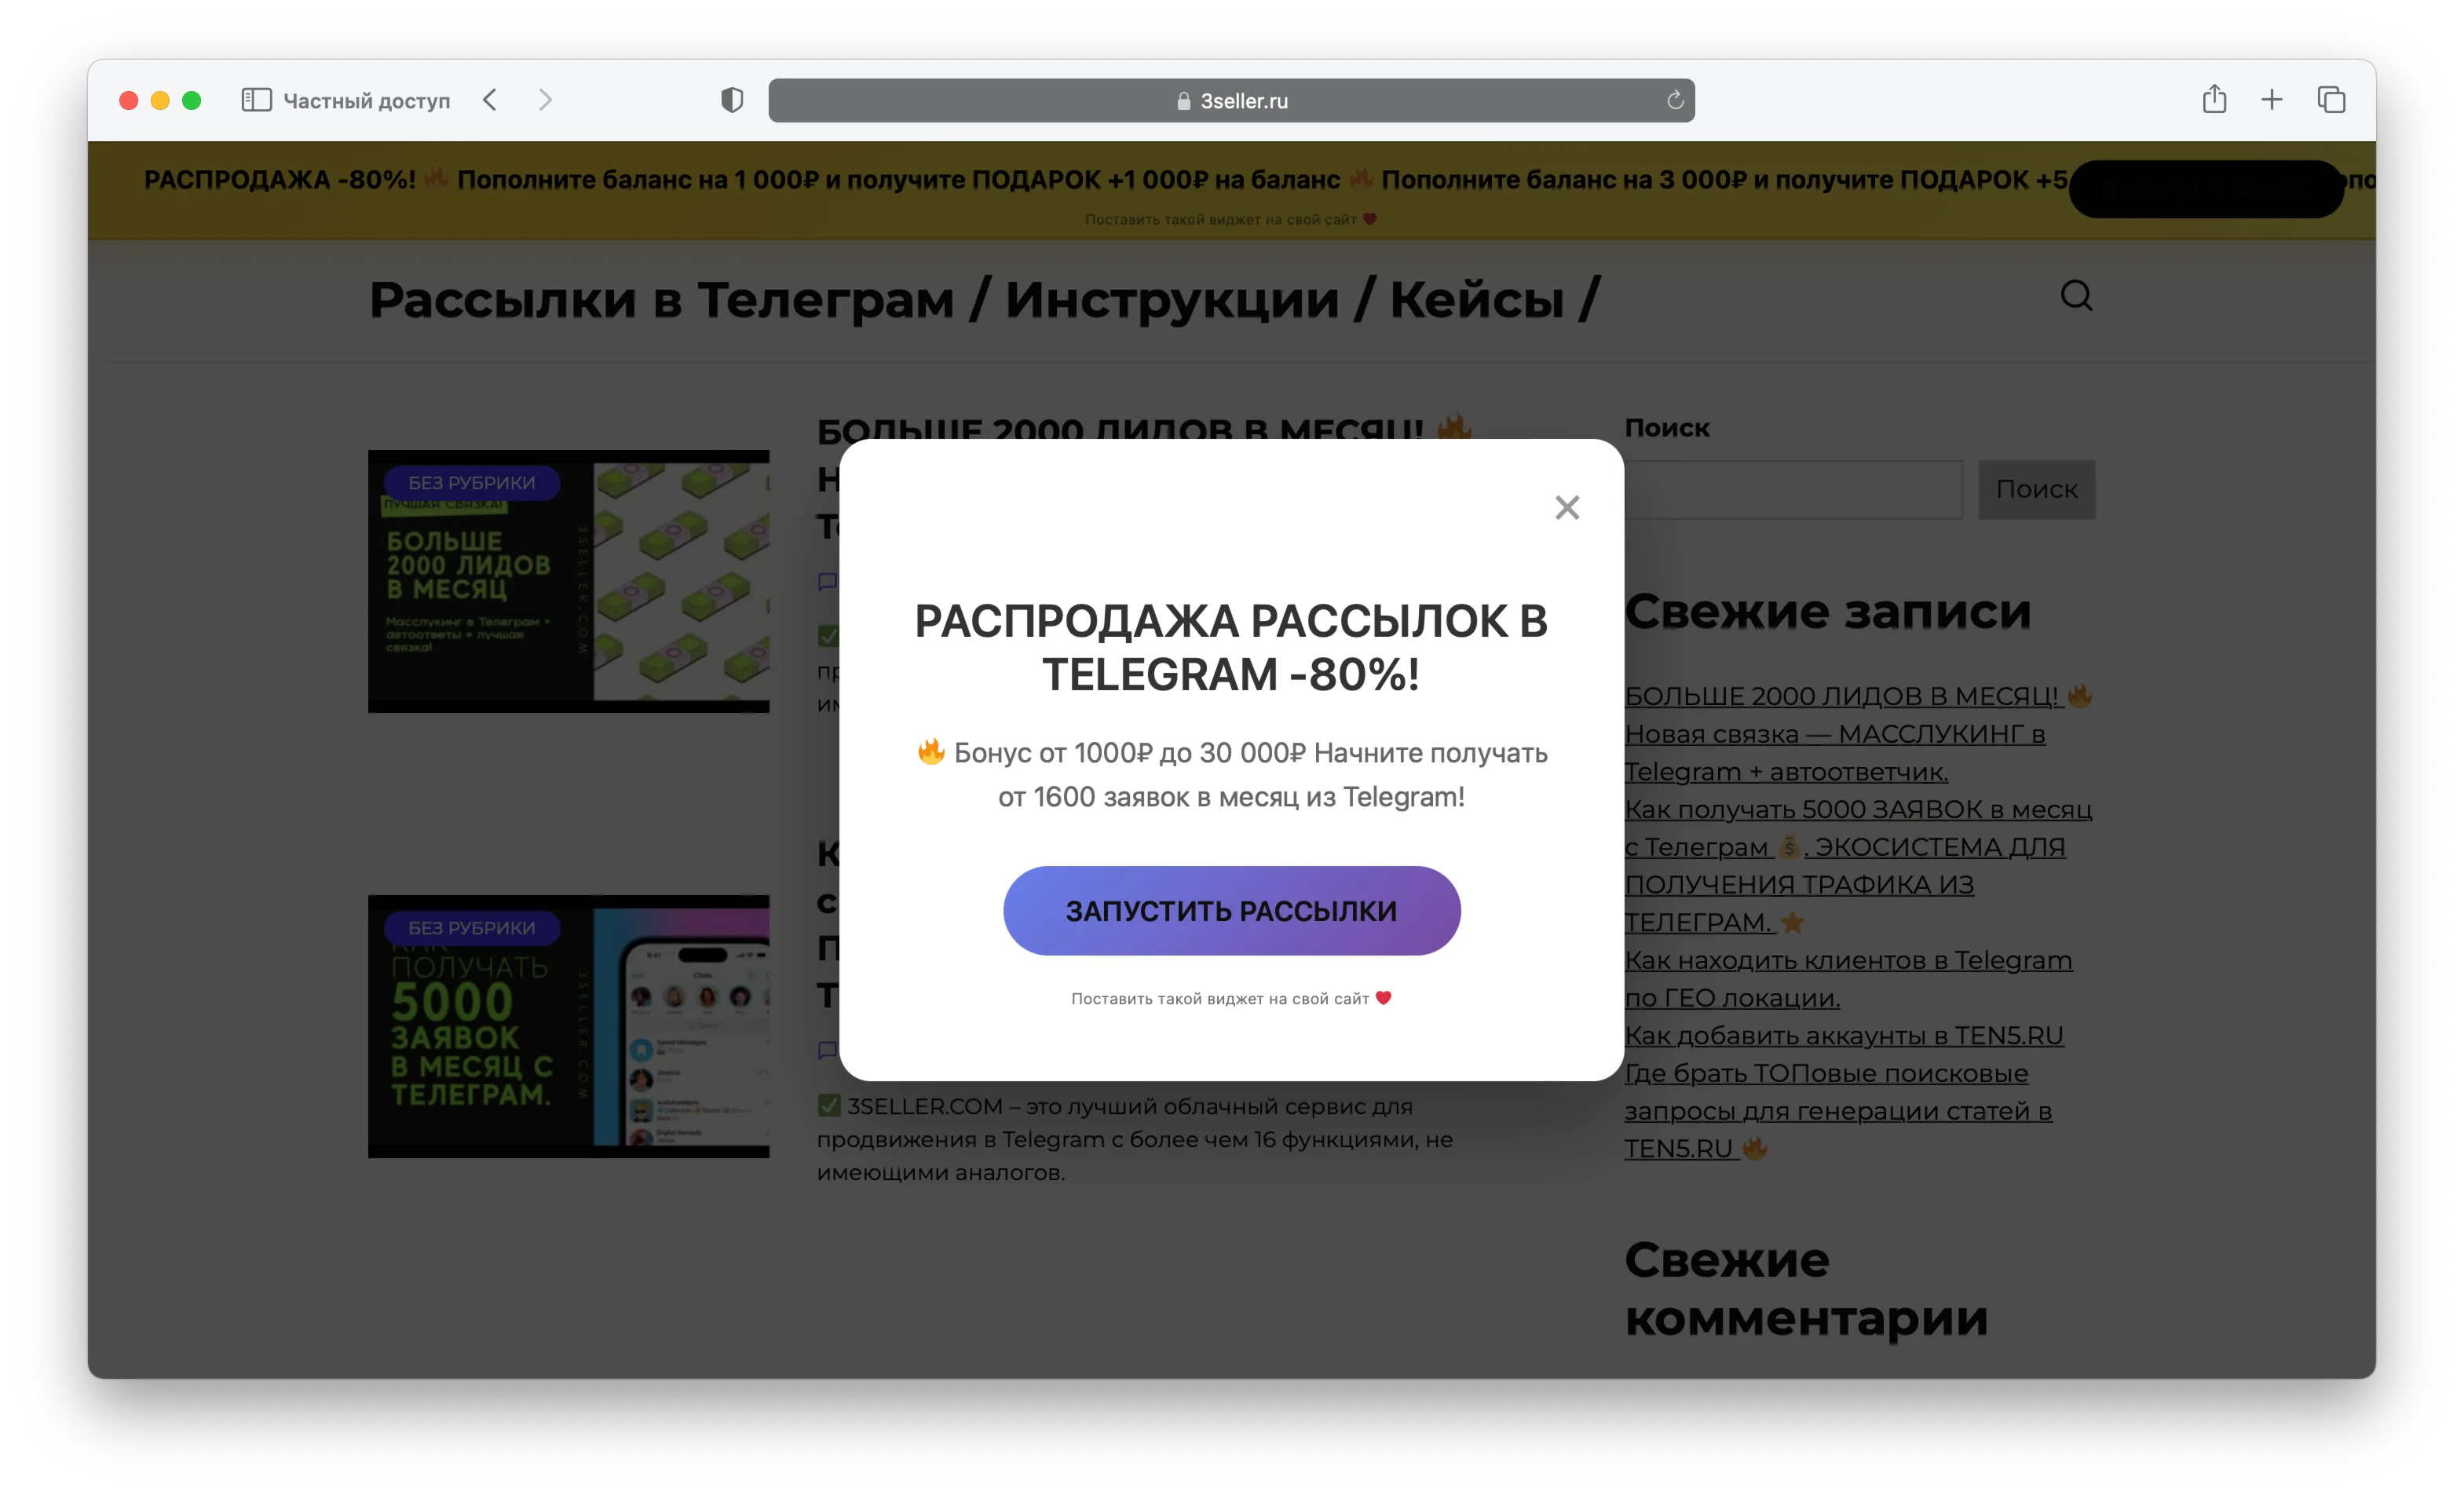Show tab overview icon
The width and height of the screenshot is (2464, 1495).
(2331, 100)
